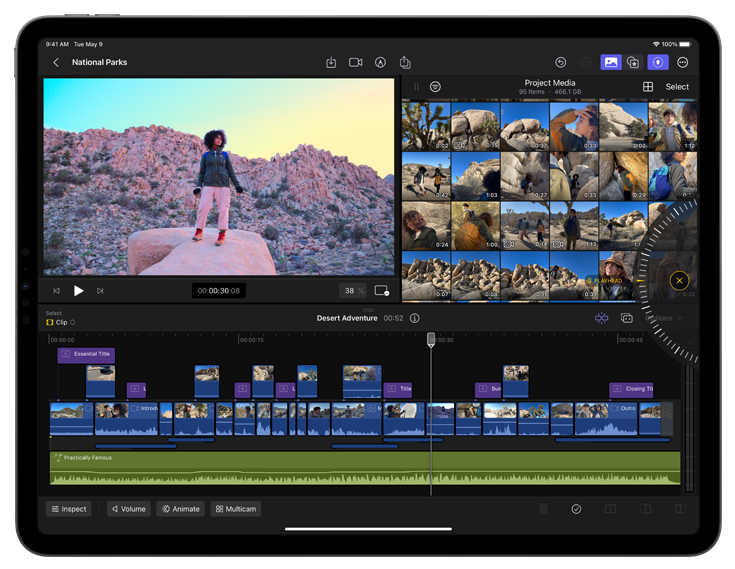This screenshot has height=569, width=735.
Task: Open the camera recording mode
Action: [355, 62]
